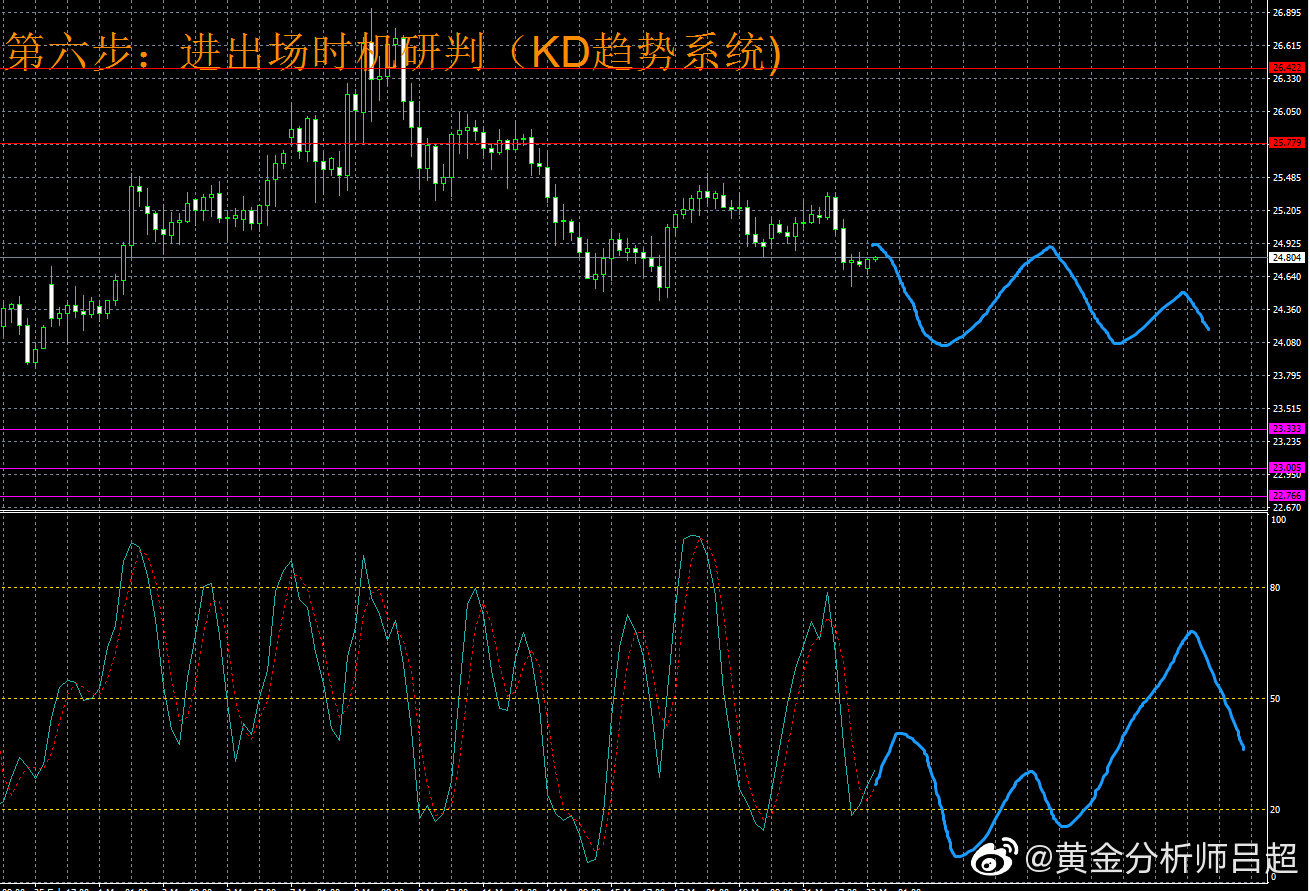Click the 26.895 axis label at top

tap(1286, 13)
